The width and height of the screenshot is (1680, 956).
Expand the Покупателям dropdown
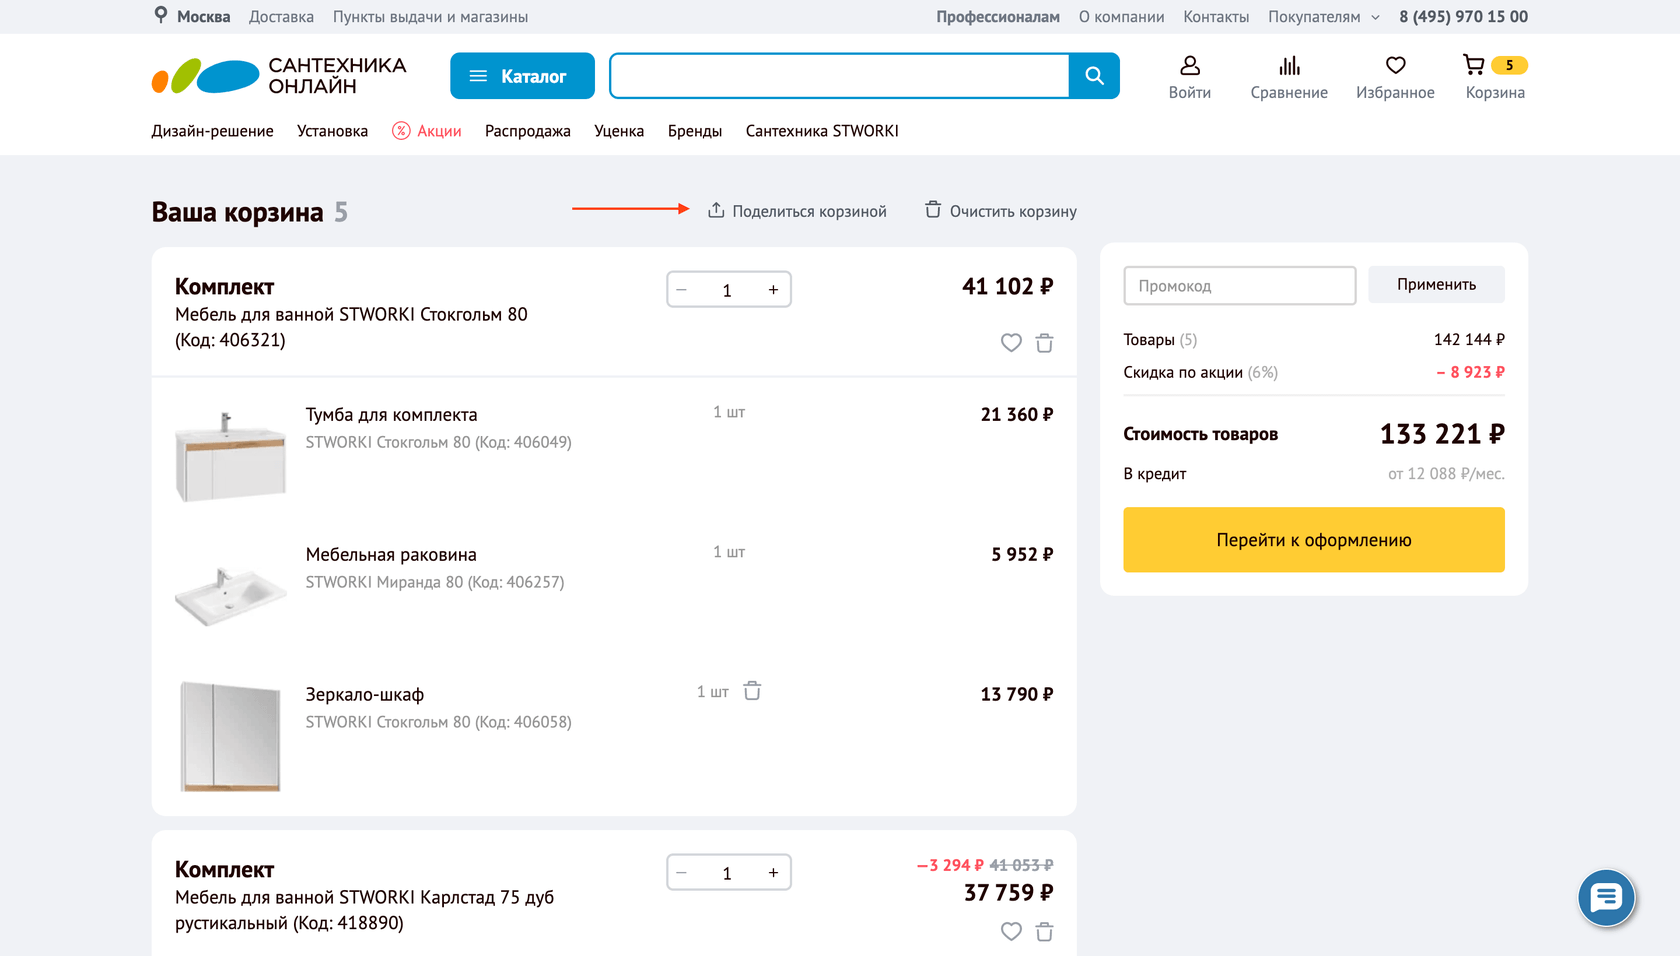pos(1323,17)
